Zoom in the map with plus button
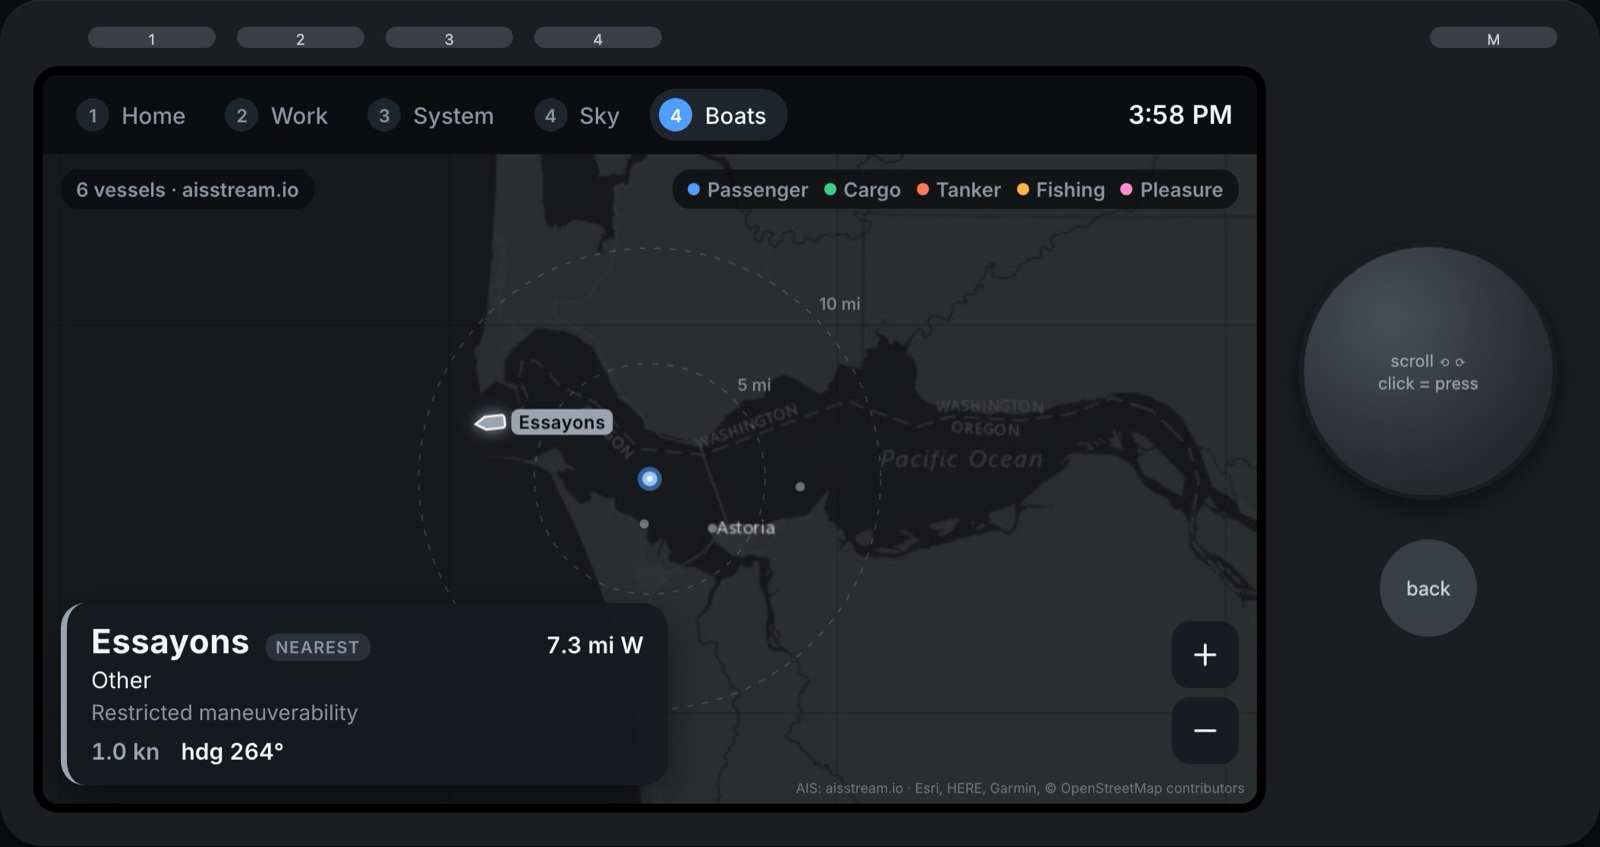The height and width of the screenshot is (847, 1600). 1205,655
